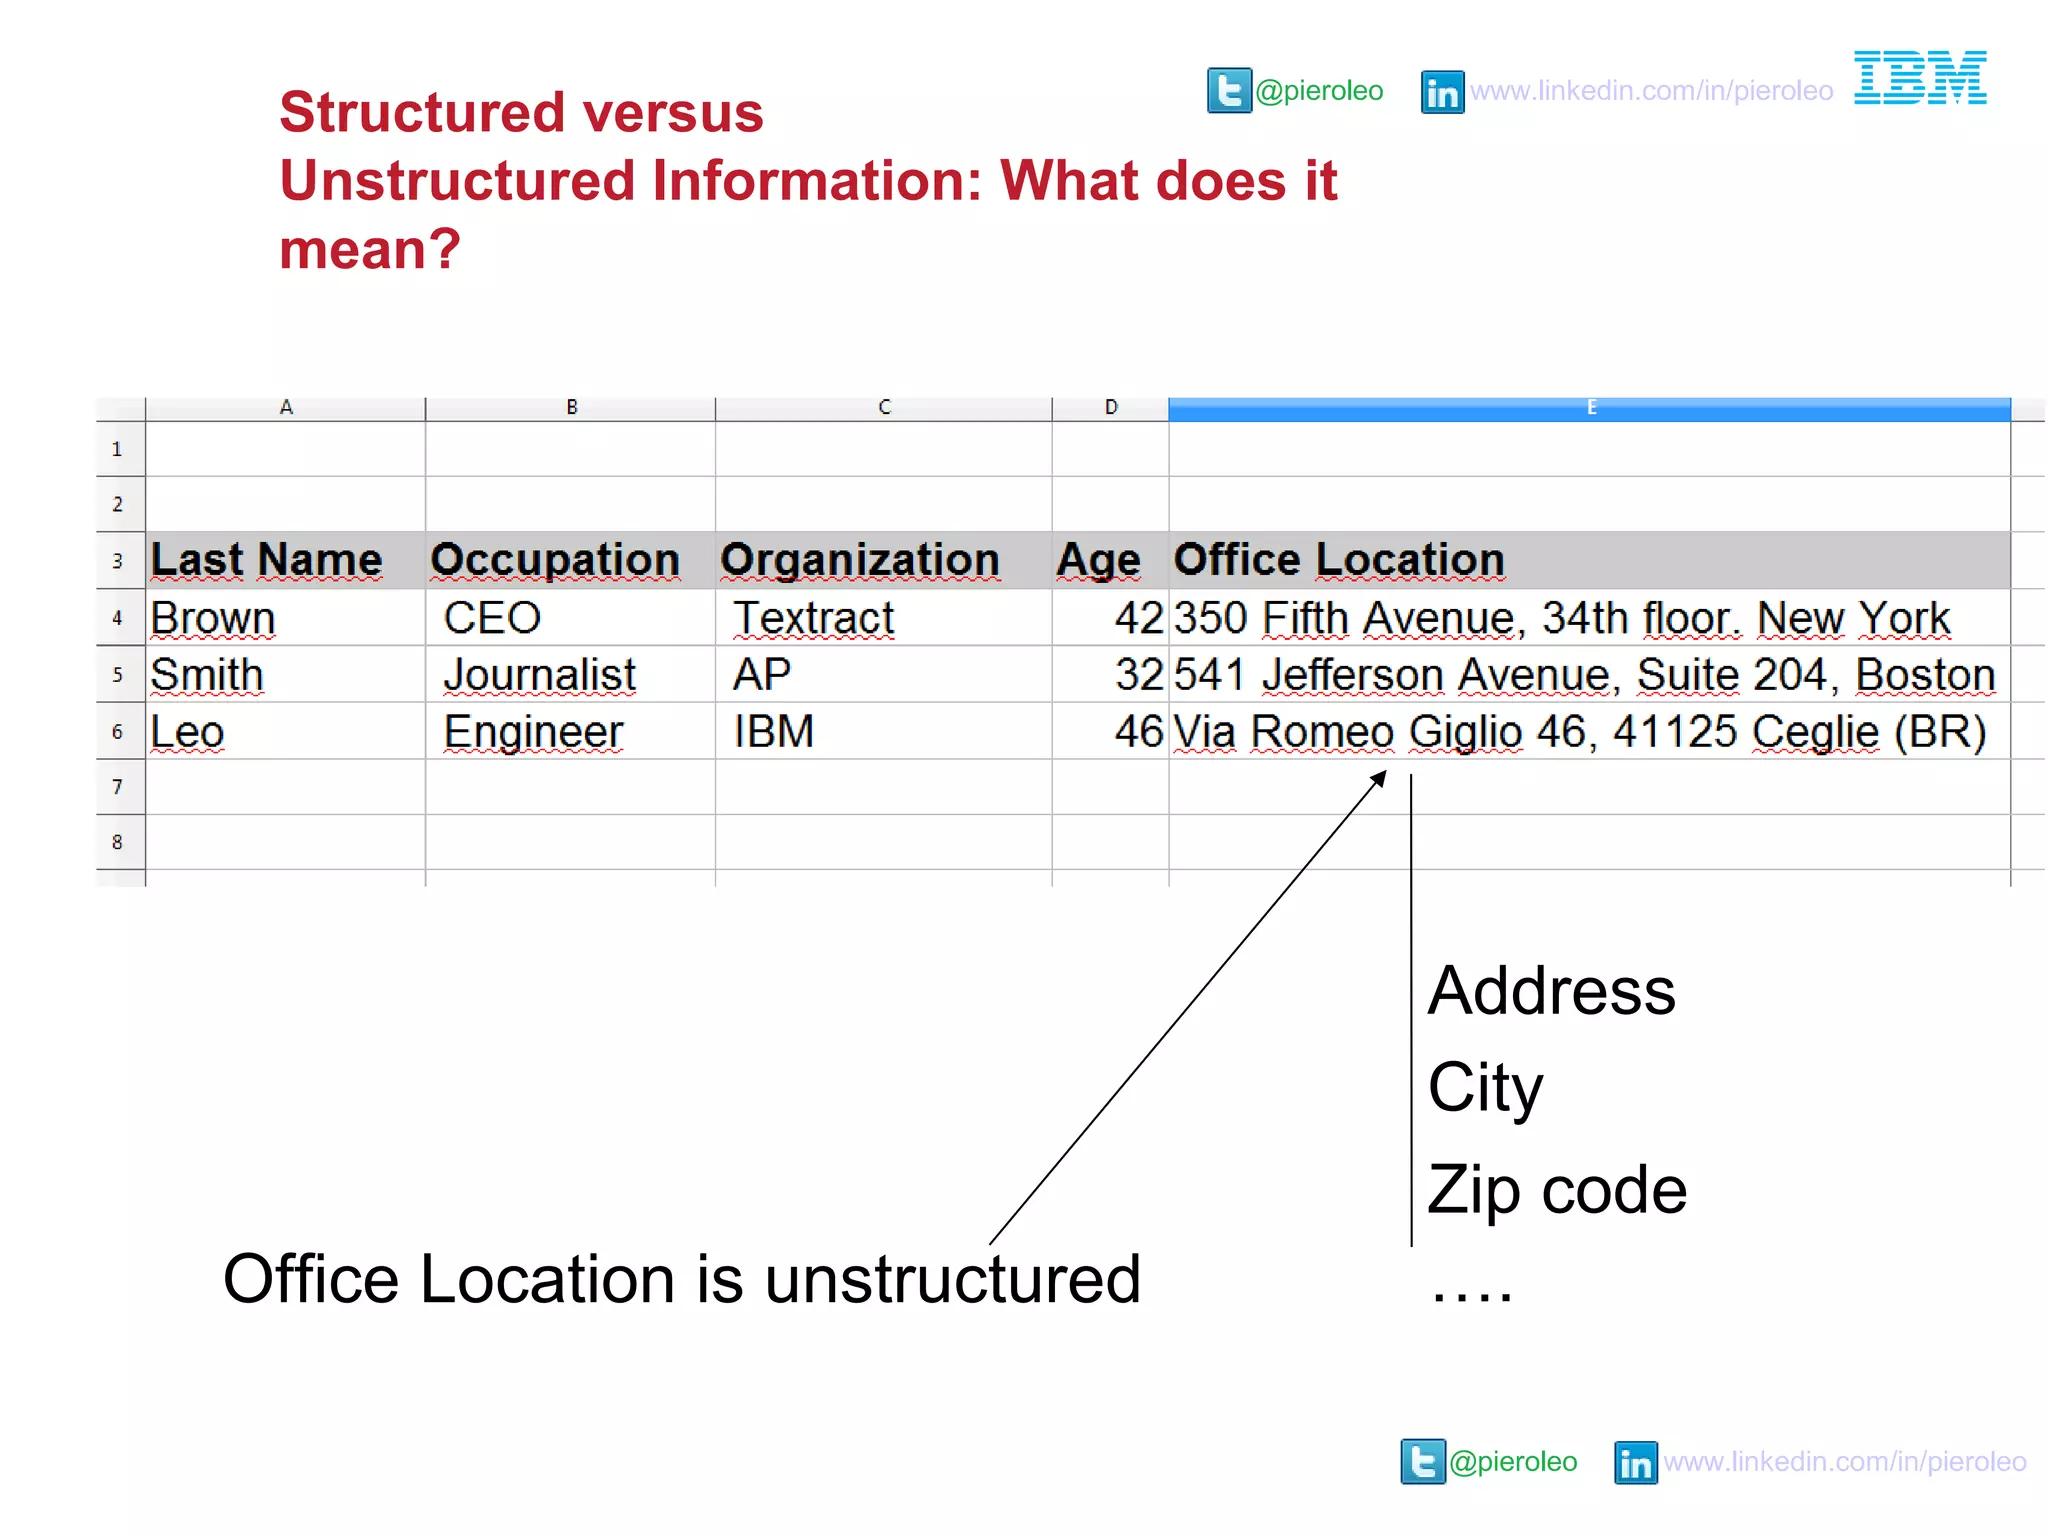Select row 7 header
This screenshot has height=1536, width=2048.
tap(120, 787)
